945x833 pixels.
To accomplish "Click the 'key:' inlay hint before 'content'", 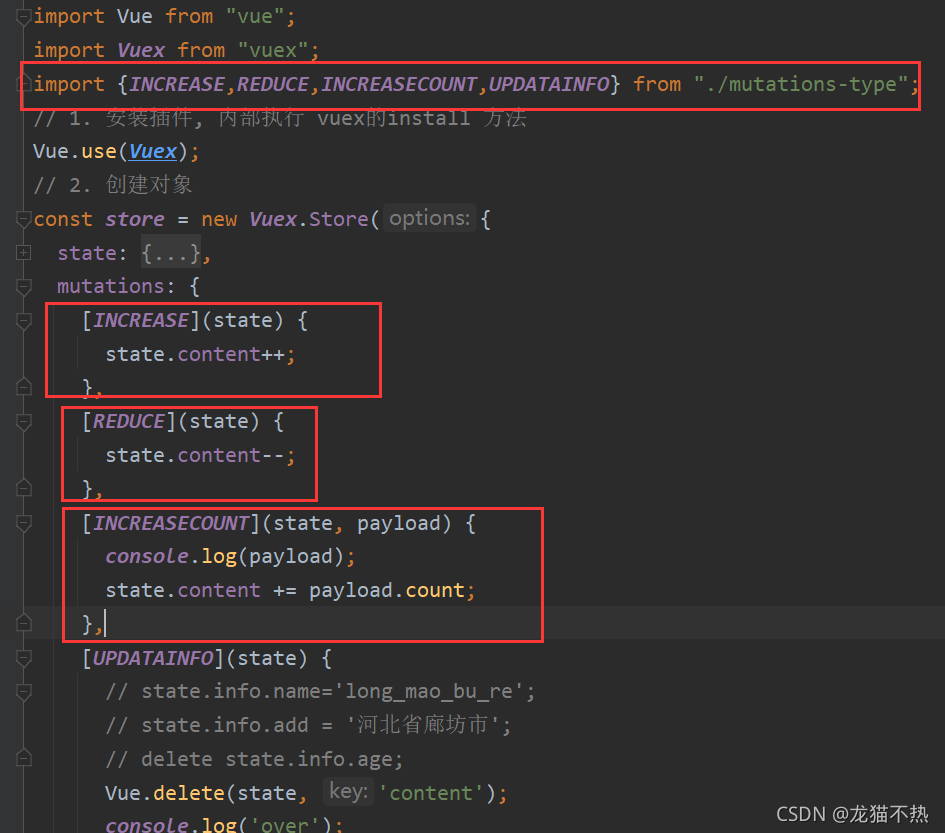I will tap(349, 791).
